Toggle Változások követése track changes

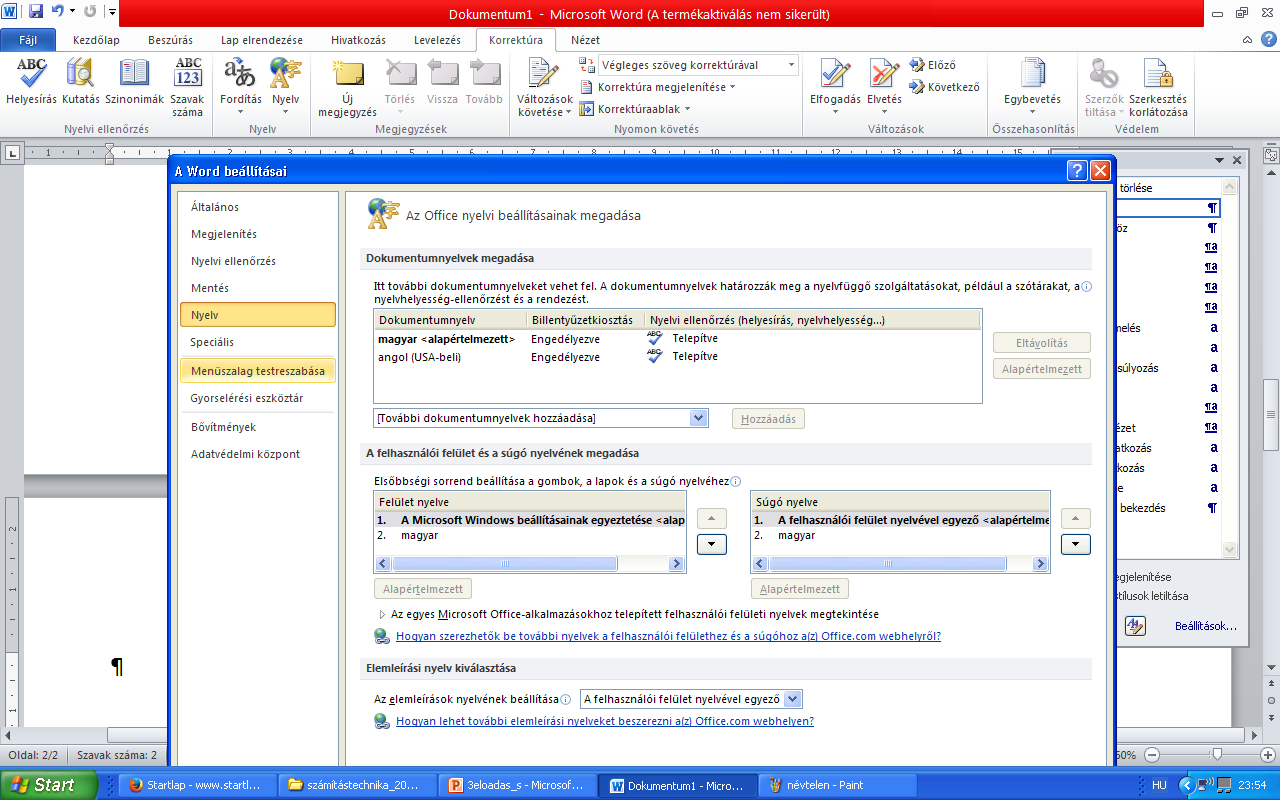545,86
